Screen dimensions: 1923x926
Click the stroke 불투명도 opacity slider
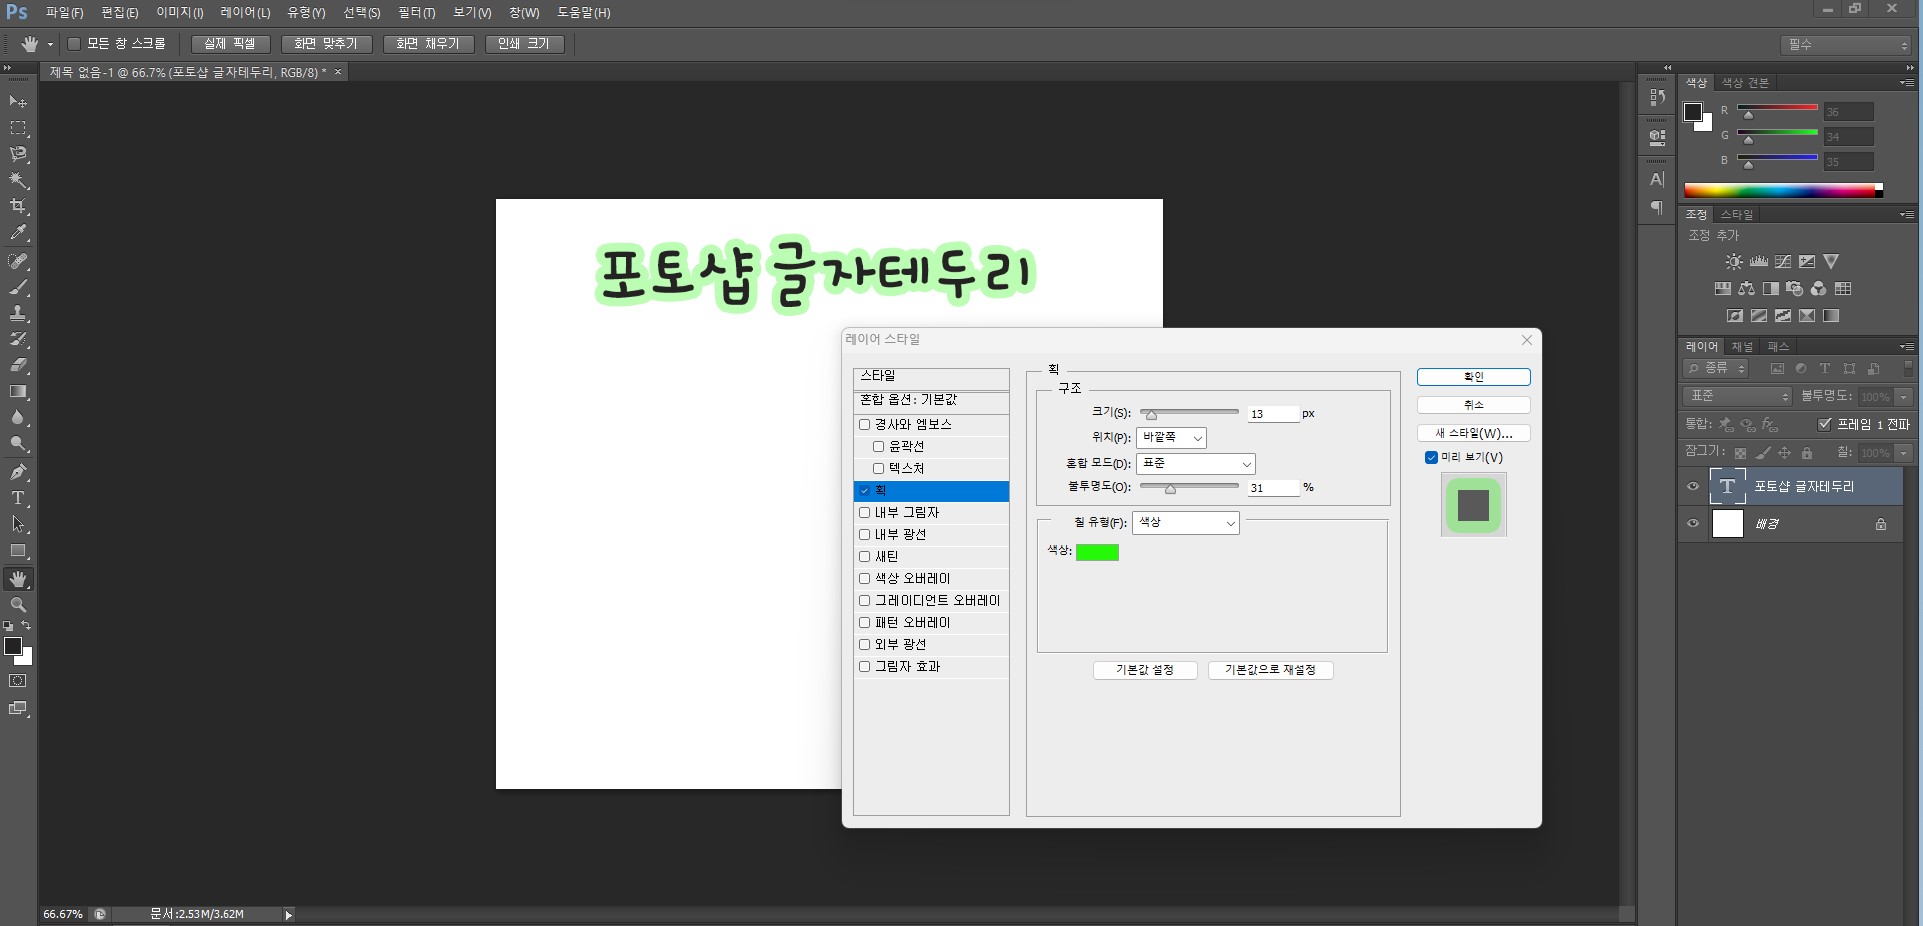(x=1189, y=487)
